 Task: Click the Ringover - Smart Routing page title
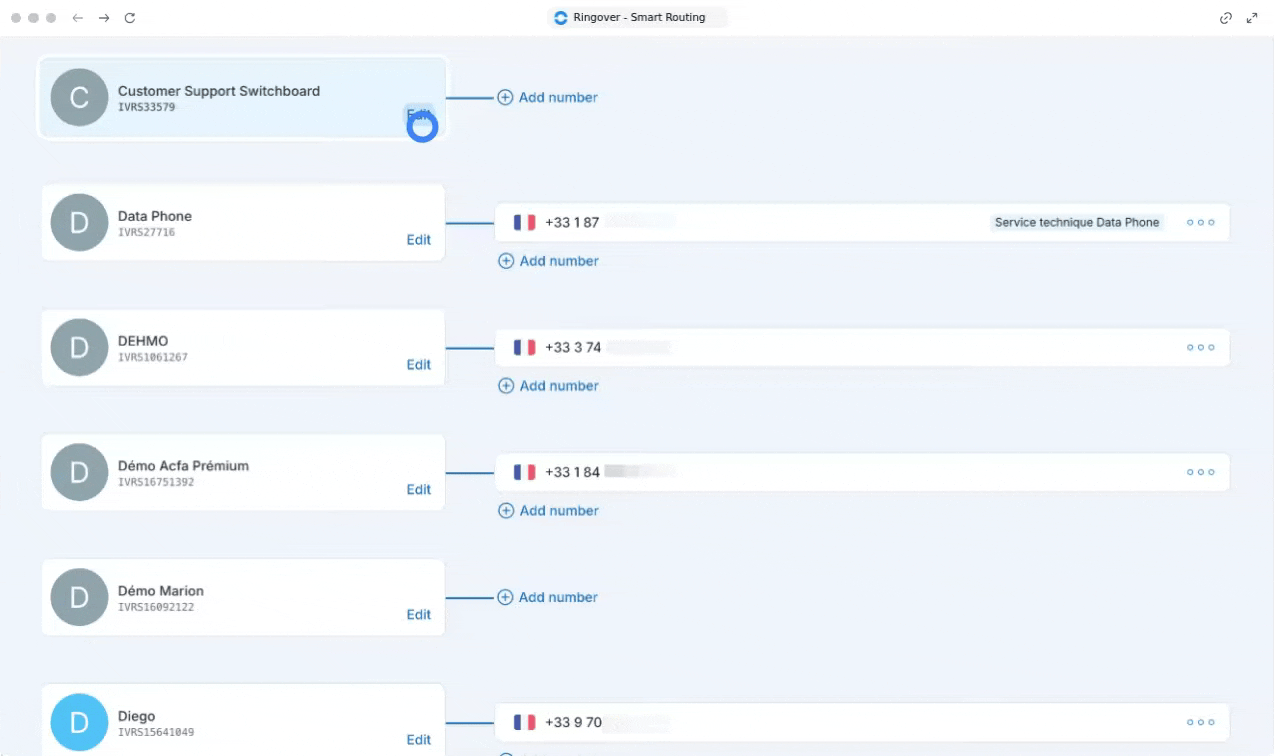[x=639, y=18]
